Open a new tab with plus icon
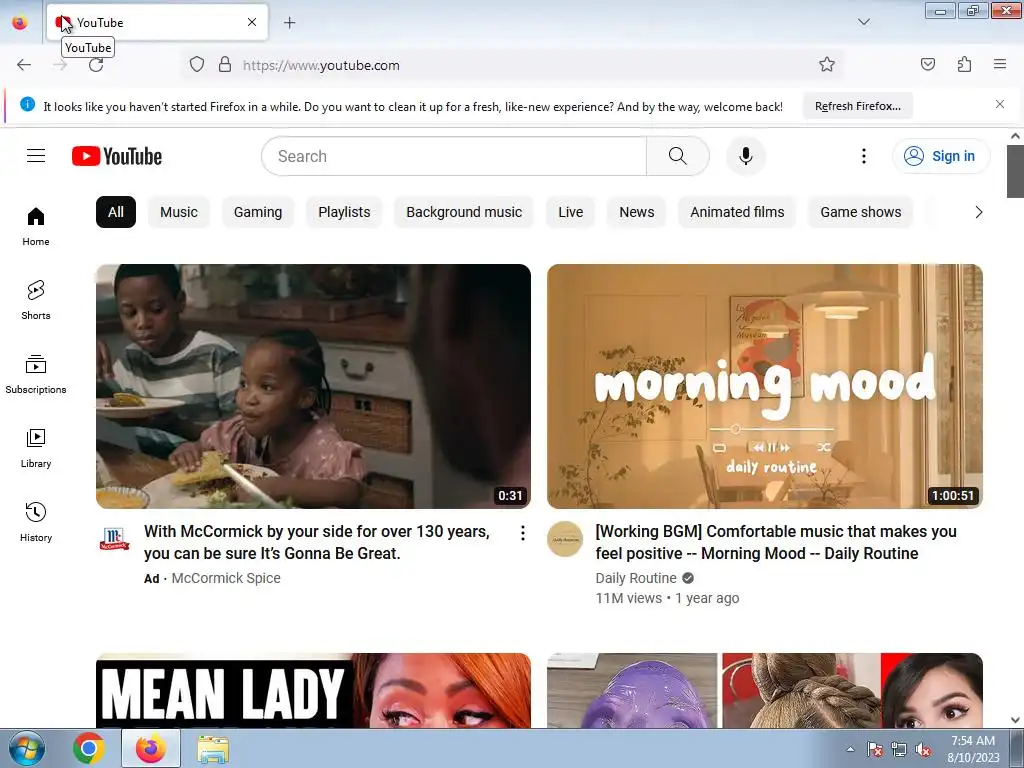This screenshot has height=768, width=1024. [x=289, y=23]
